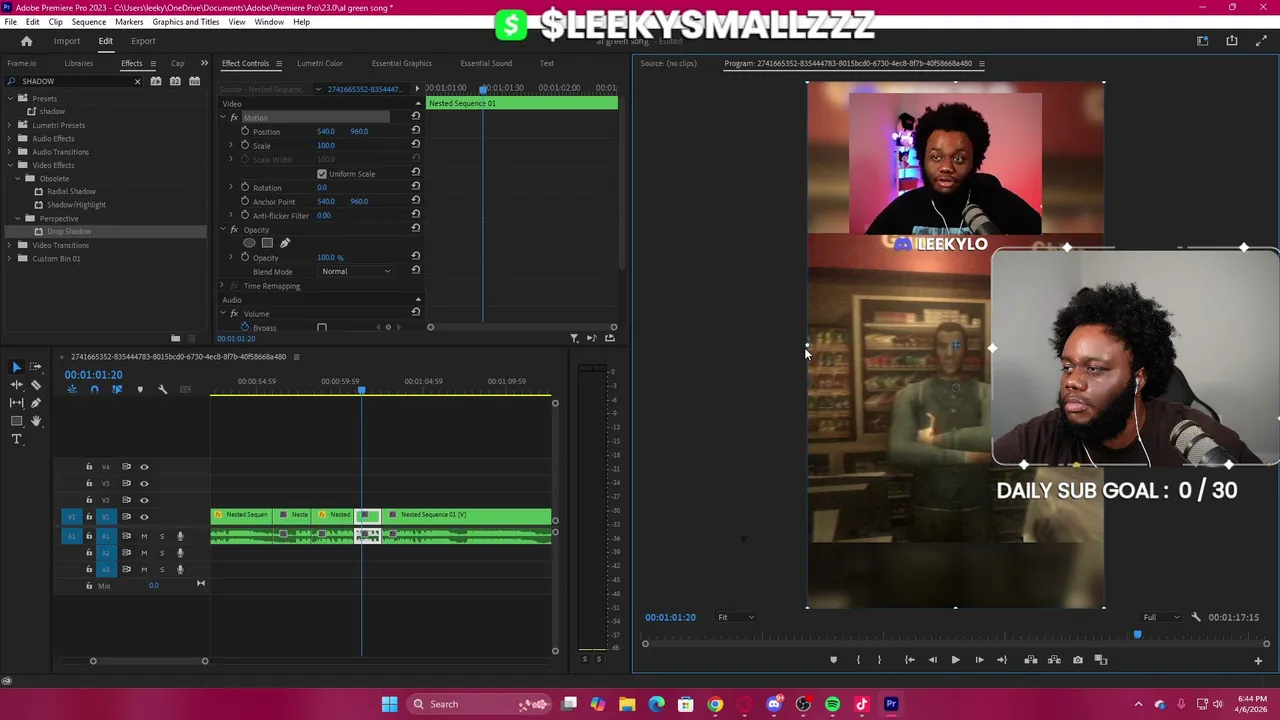
Task: Toggle track lock on V2
Action: tap(89, 500)
